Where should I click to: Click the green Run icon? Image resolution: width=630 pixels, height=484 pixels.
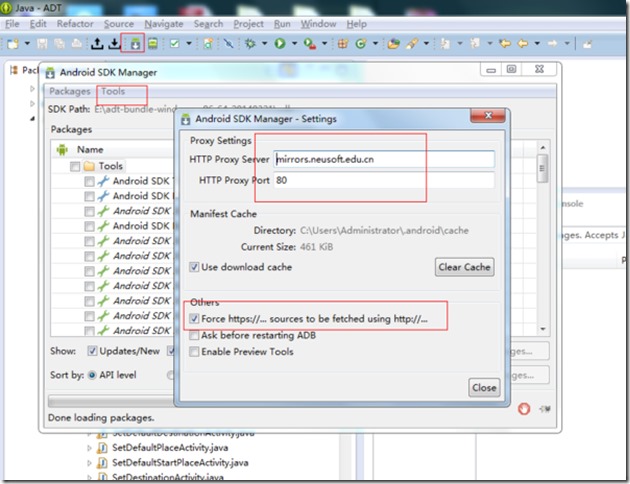coord(280,43)
